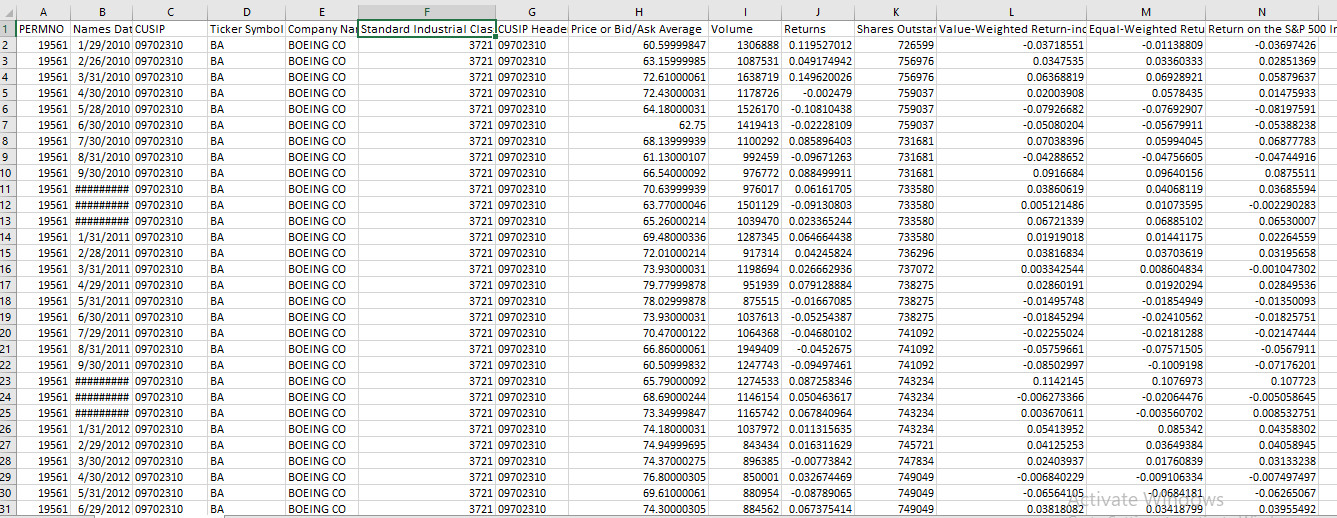This screenshot has height=518, width=1337.
Task: Click the Price or Bid/Ask Average cell
Action: point(638,29)
